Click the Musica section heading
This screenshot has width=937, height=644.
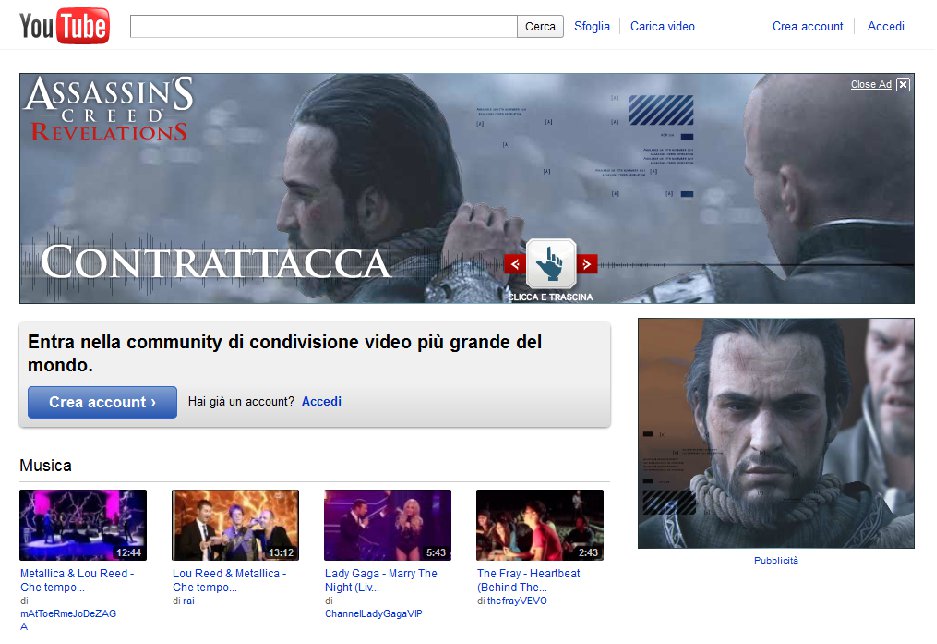pos(45,465)
